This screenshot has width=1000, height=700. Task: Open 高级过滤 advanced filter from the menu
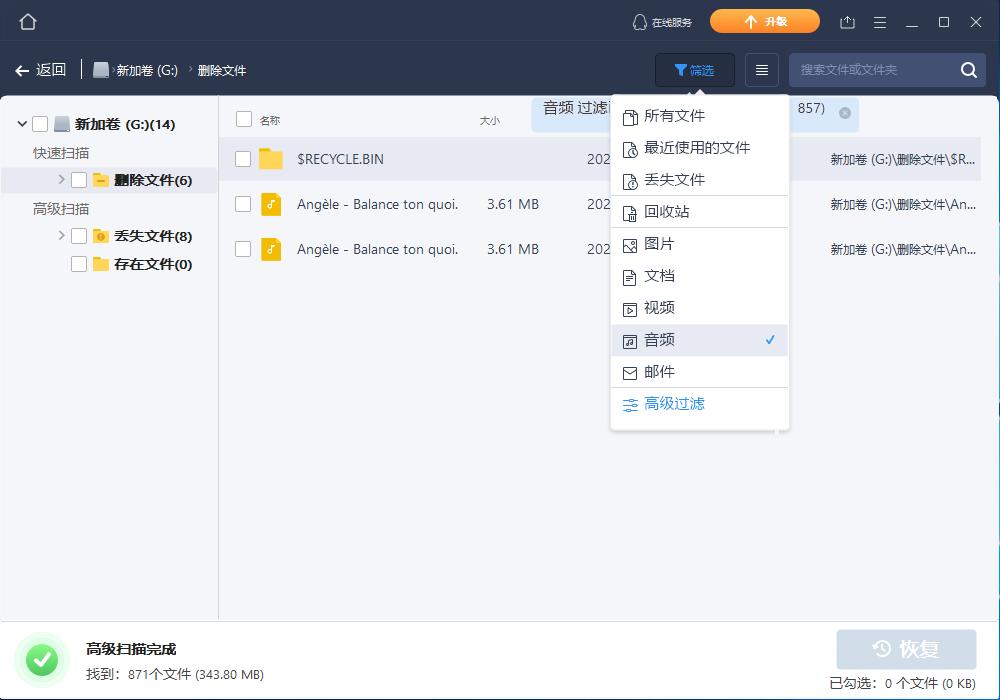coord(675,404)
